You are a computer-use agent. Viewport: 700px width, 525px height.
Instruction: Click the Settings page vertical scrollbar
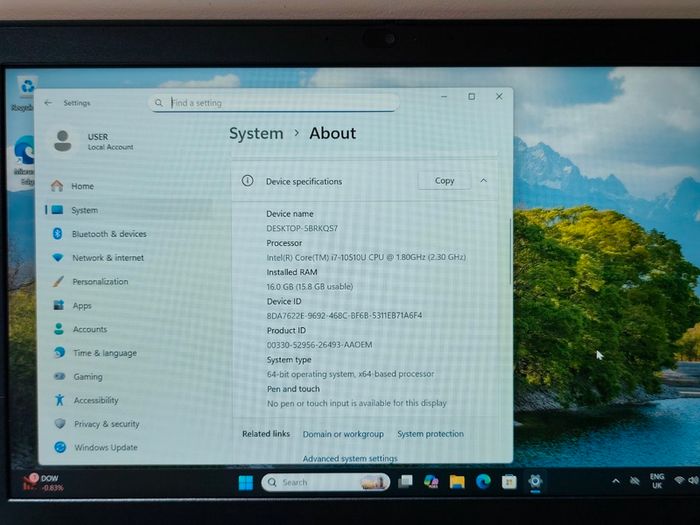pos(511,251)
